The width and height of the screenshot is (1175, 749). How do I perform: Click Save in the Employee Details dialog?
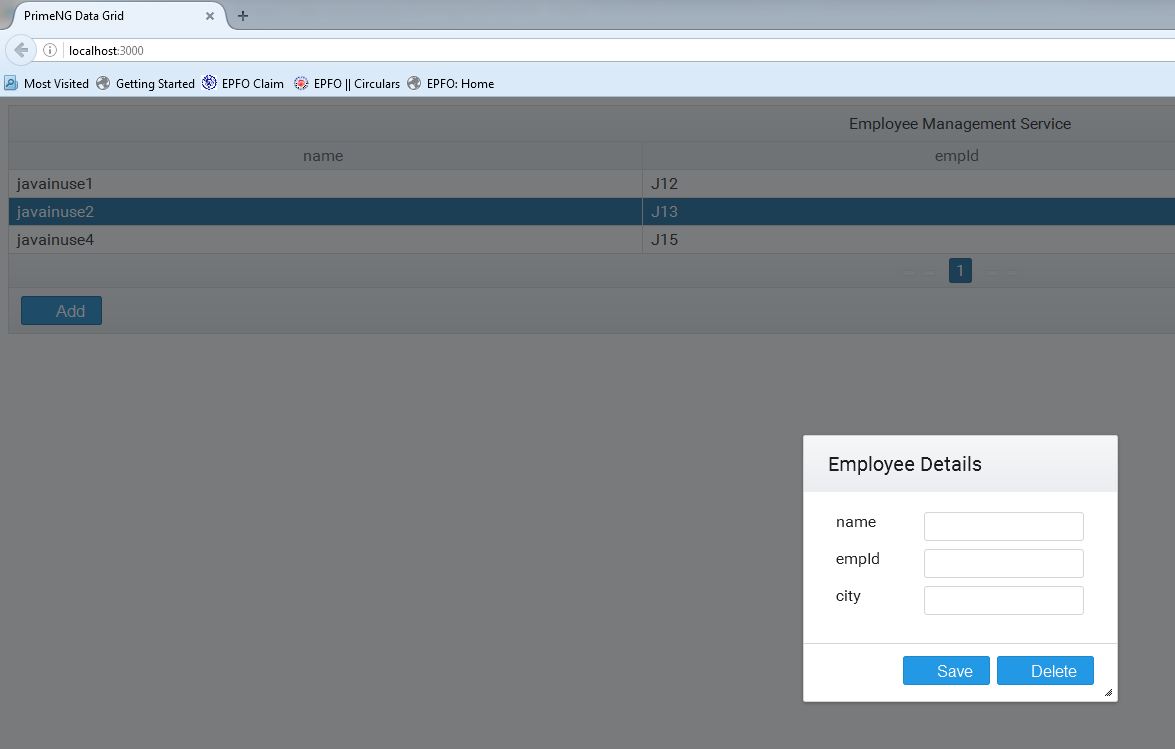coord(946,670)
